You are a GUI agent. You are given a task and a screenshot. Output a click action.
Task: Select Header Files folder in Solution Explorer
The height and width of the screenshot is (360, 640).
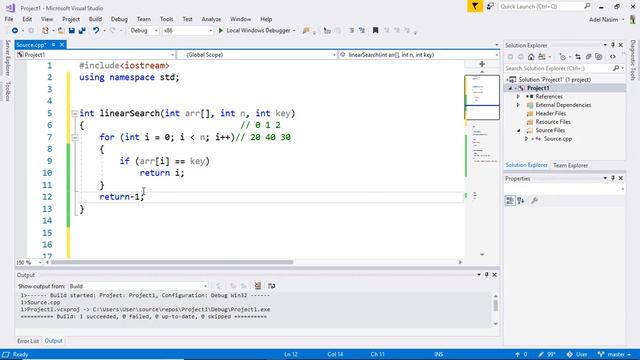551,113
